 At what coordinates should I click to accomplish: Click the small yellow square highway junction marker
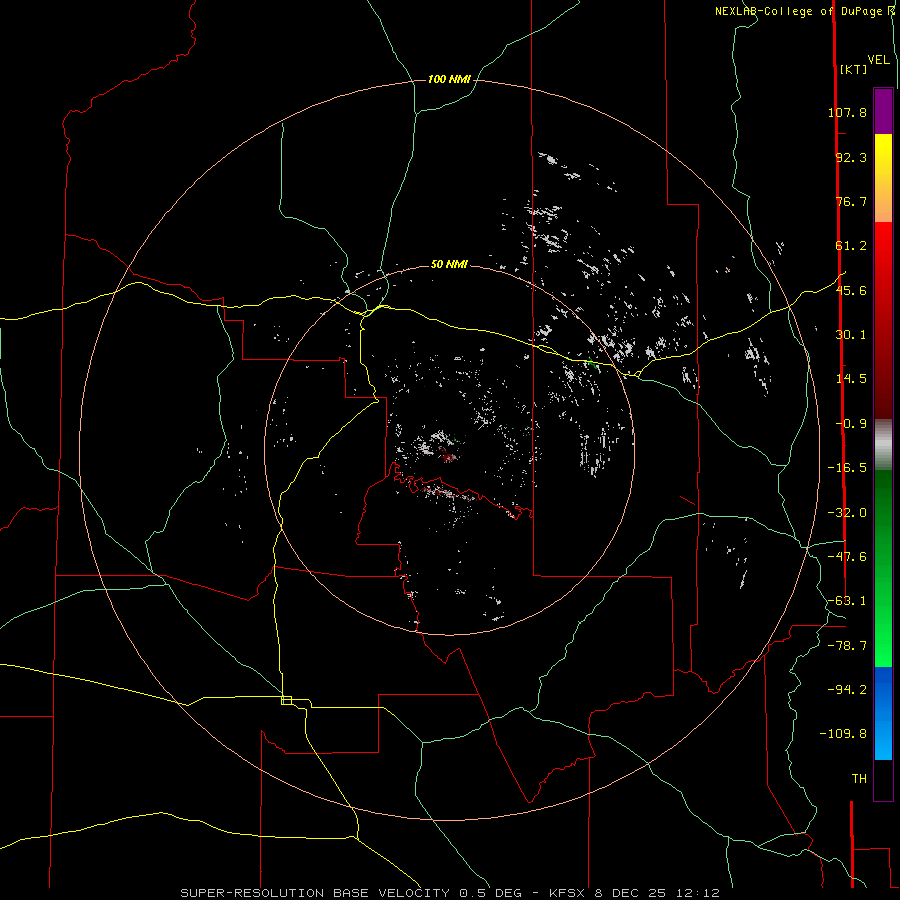click(x=286, y=700)
